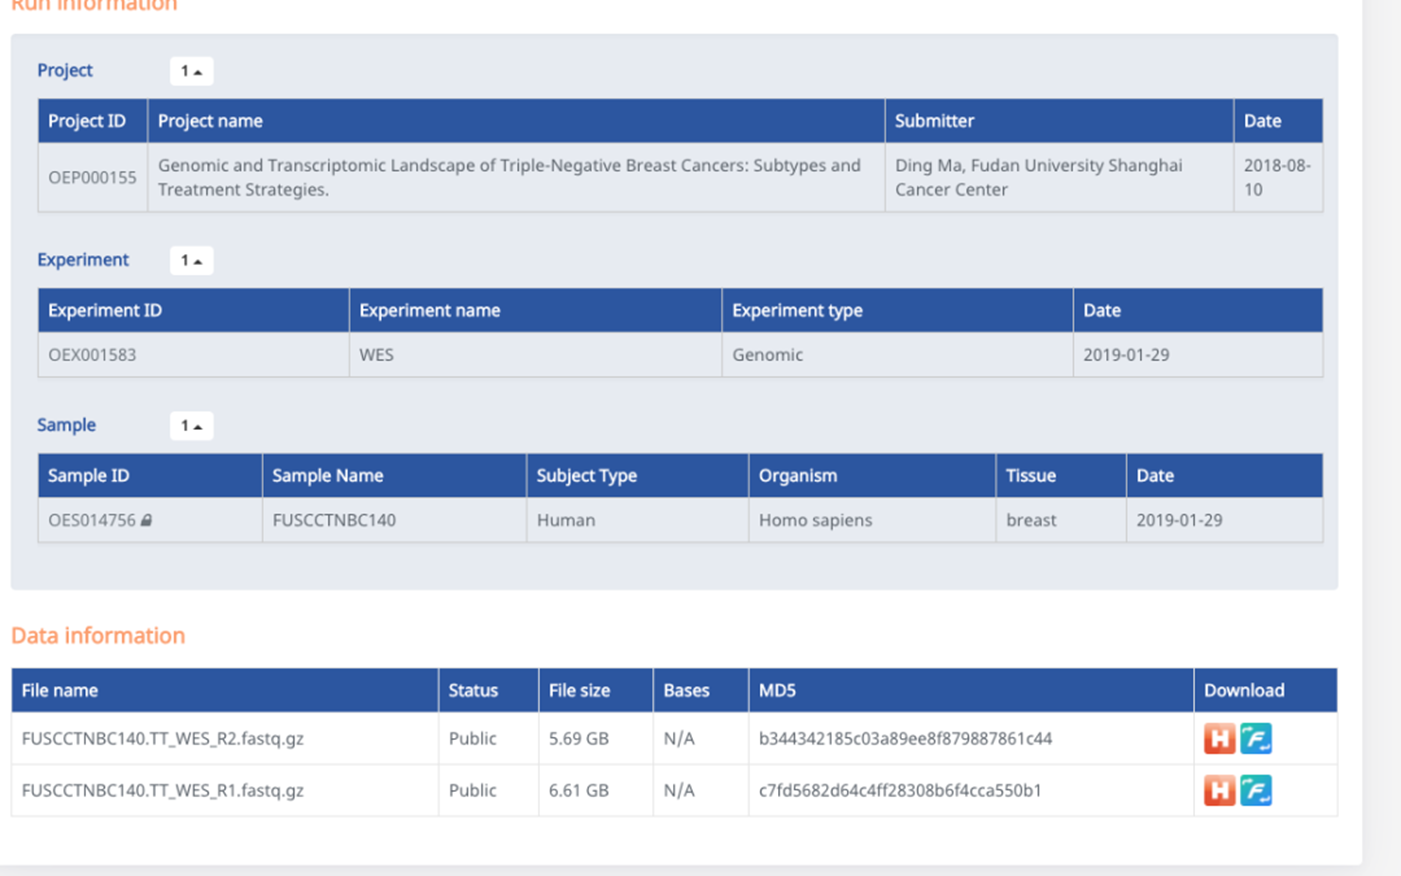Download R1 fastq file via HTTP icon
The width and height of the screenshot is (1401, 876).
pos(1219,790)
